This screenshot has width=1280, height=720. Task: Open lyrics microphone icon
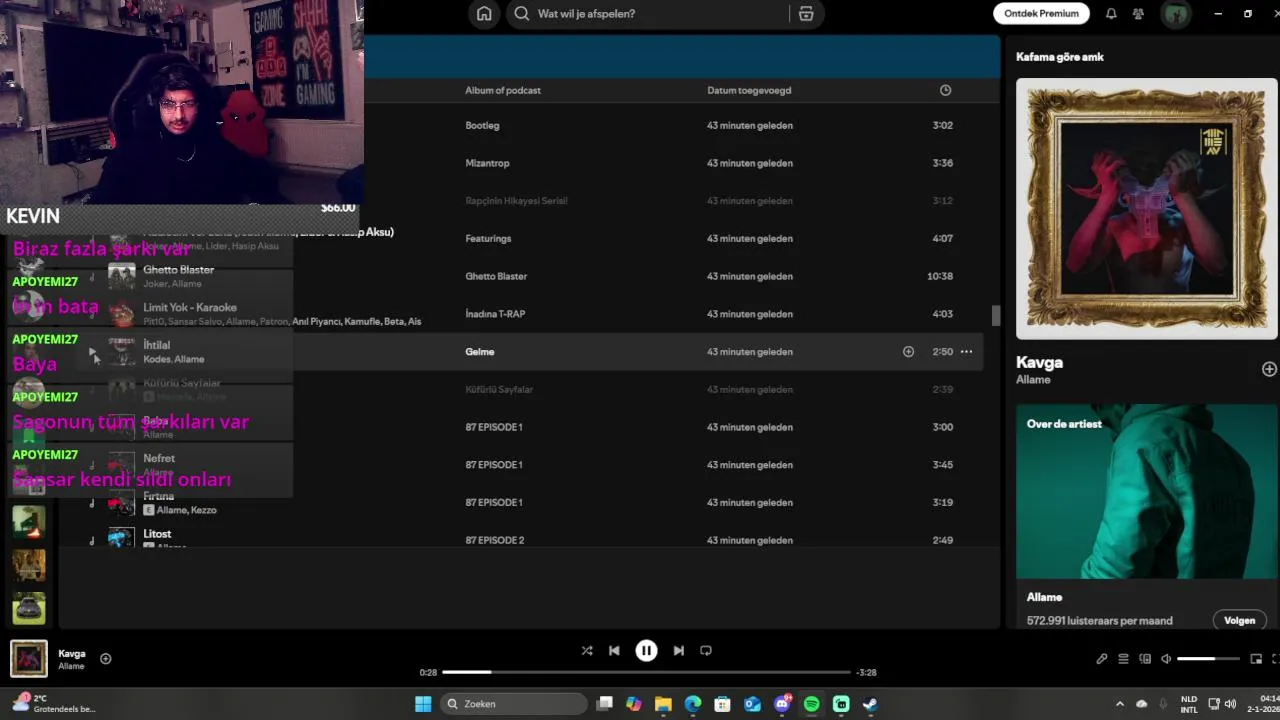(1101, 659)
